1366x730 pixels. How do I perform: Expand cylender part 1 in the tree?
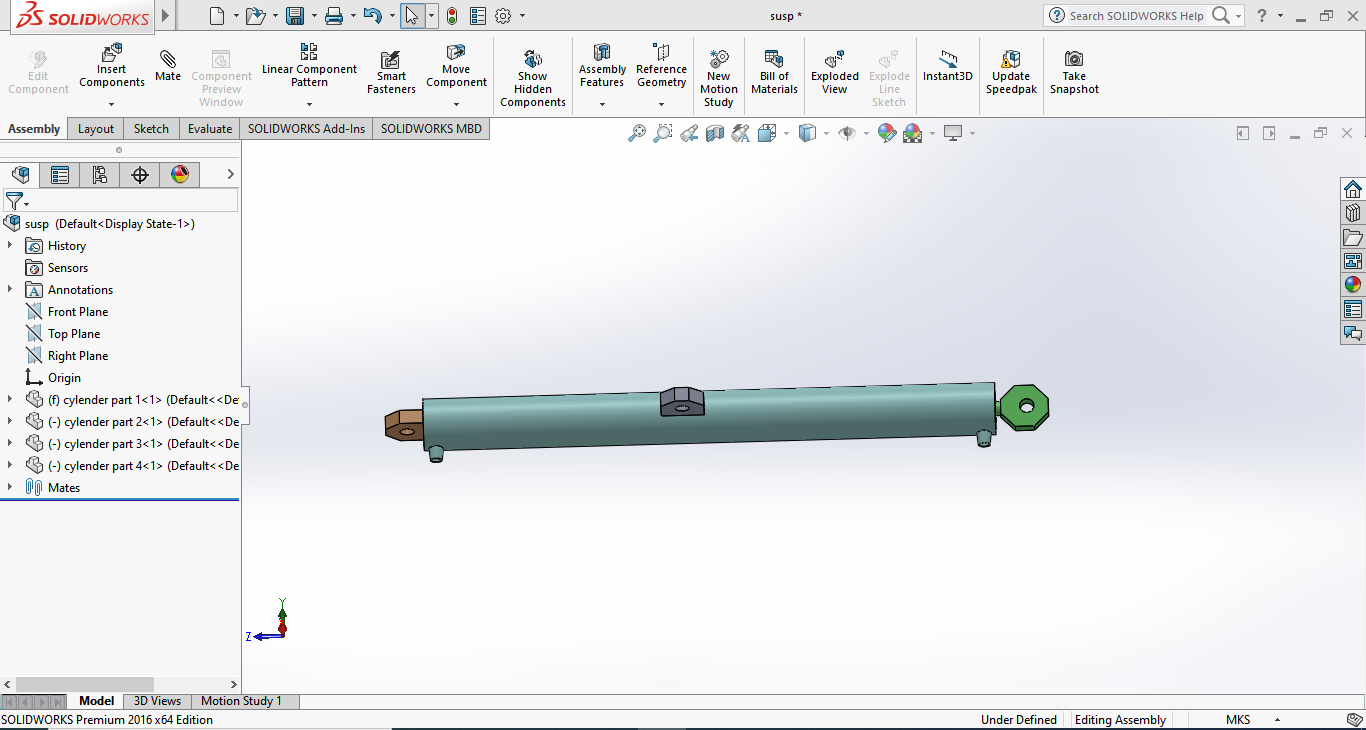10,399
